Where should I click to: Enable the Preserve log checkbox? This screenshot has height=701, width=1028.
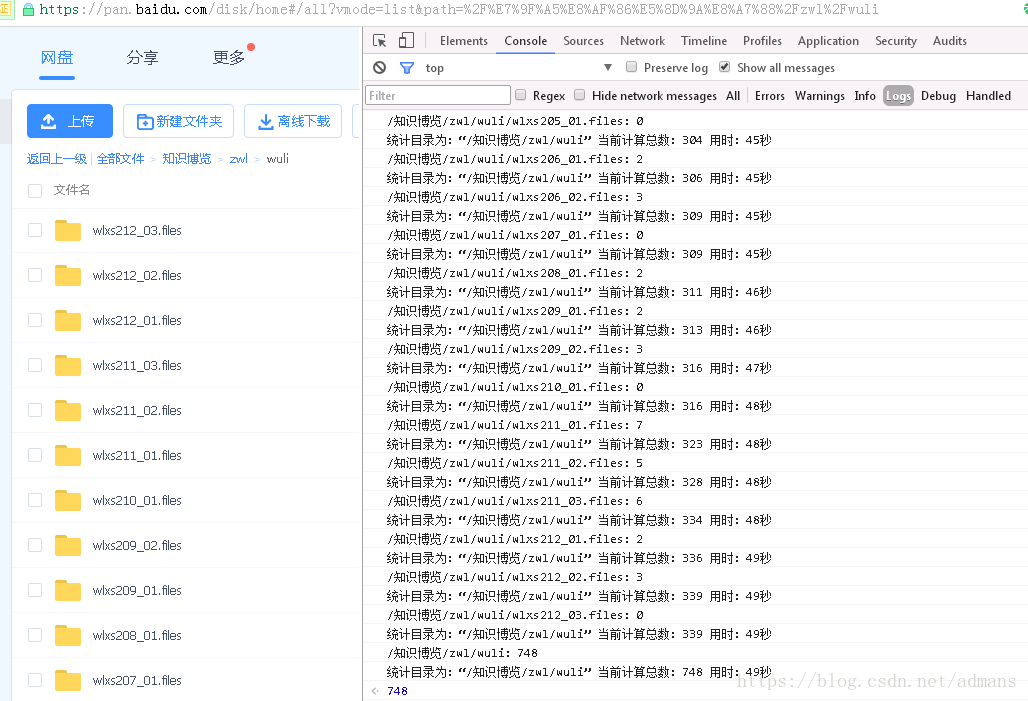tap(631, 67)
